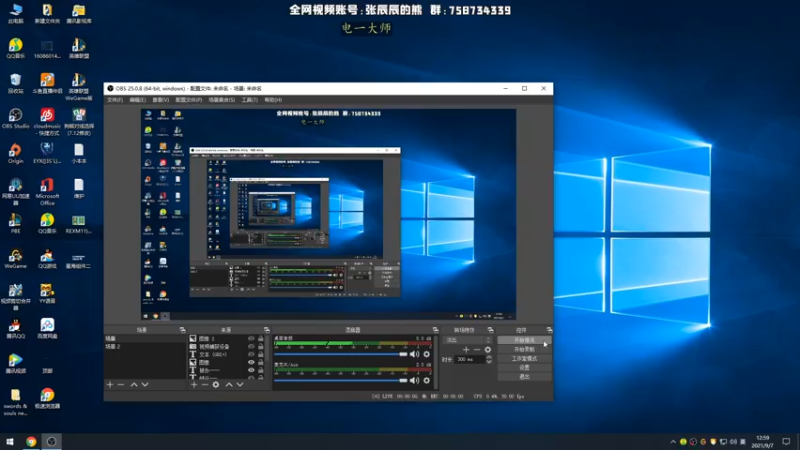Pop out the 来源 dock panel
Image resolution: width=800 pixels, height=450 pixels.
coord(266,330)
